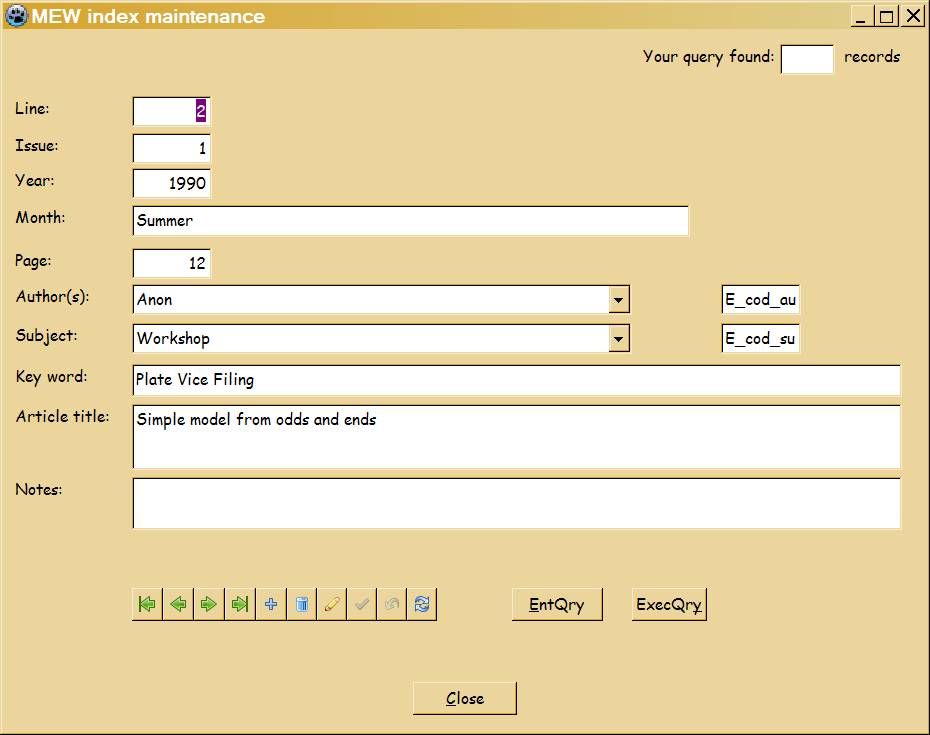
Task: Open the Author(s) dropdown arrow
Action: [x=618, y=300]
